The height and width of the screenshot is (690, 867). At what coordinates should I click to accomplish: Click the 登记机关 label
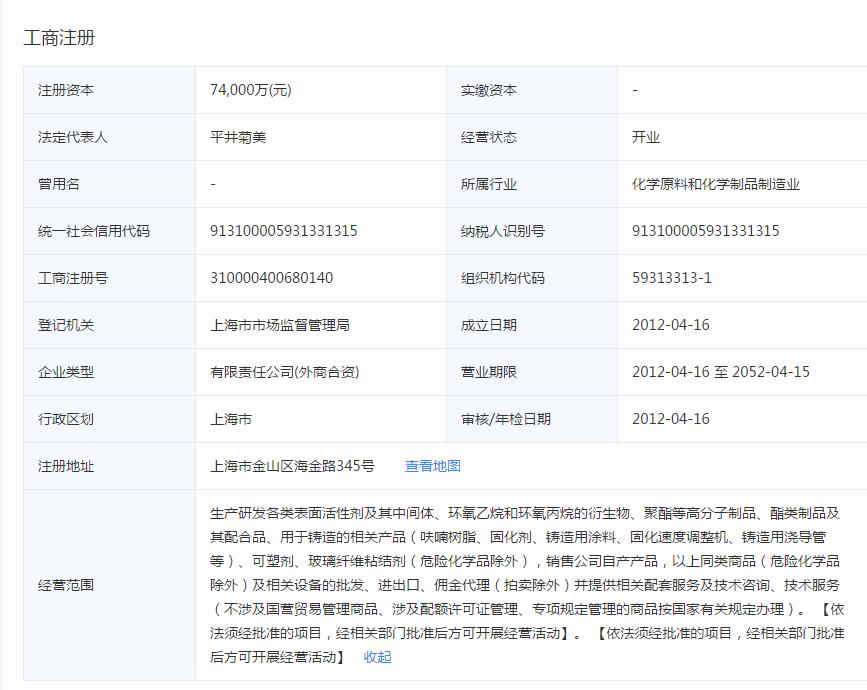[66, 325]
